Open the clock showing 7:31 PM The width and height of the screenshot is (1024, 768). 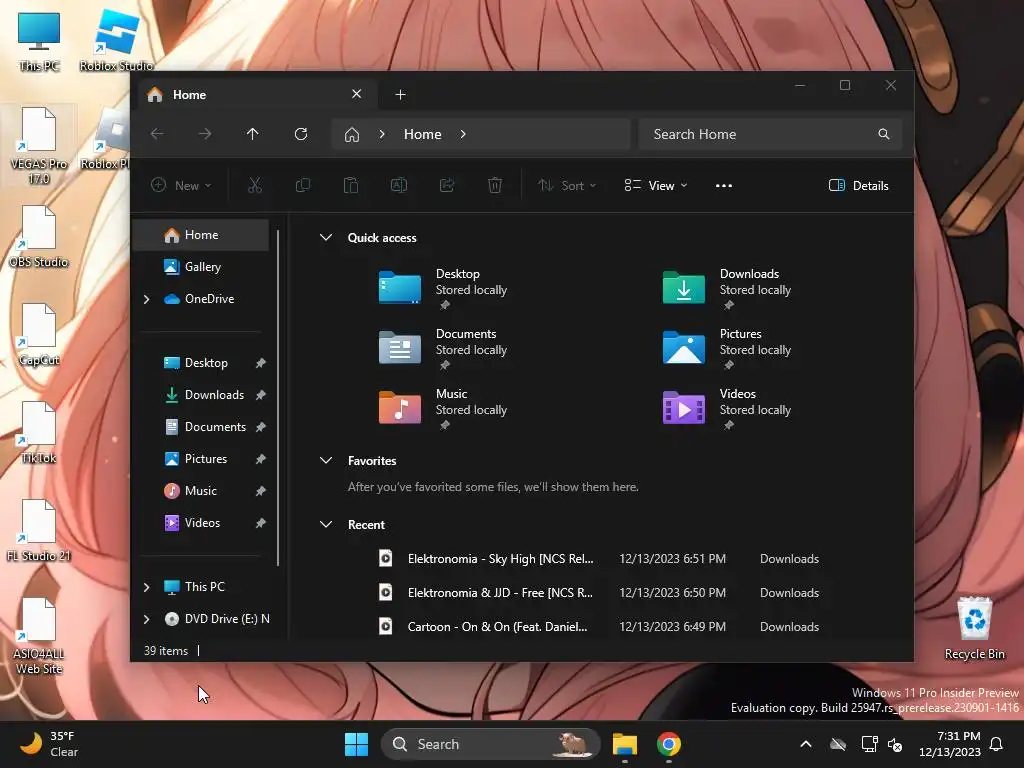pos(950,744)
